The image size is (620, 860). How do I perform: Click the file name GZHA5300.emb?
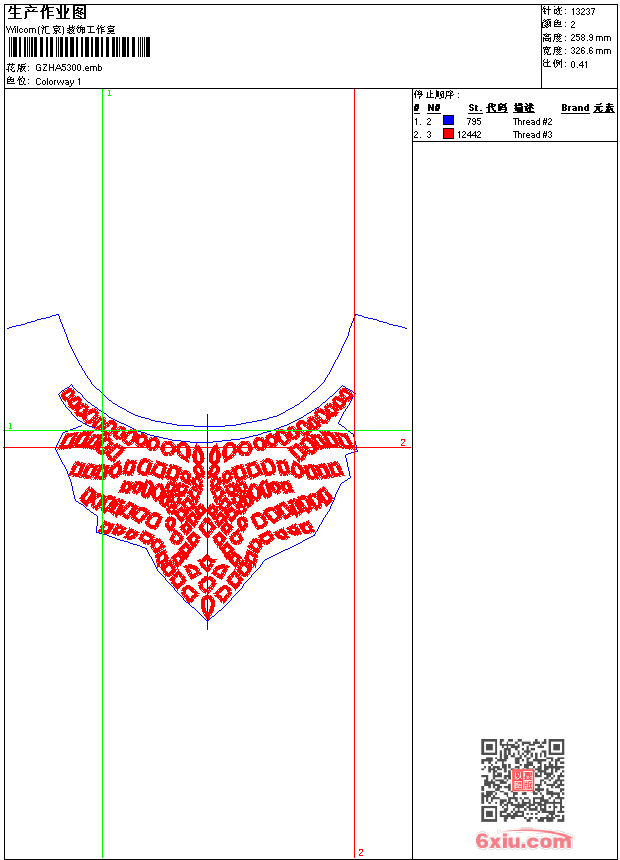[68, 67]
